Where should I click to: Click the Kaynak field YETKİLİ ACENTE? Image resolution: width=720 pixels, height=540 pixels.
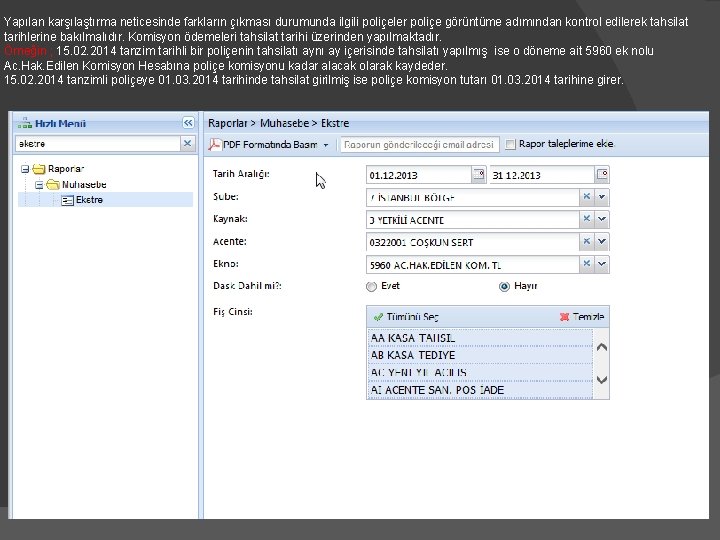click(x=473, y=220)
